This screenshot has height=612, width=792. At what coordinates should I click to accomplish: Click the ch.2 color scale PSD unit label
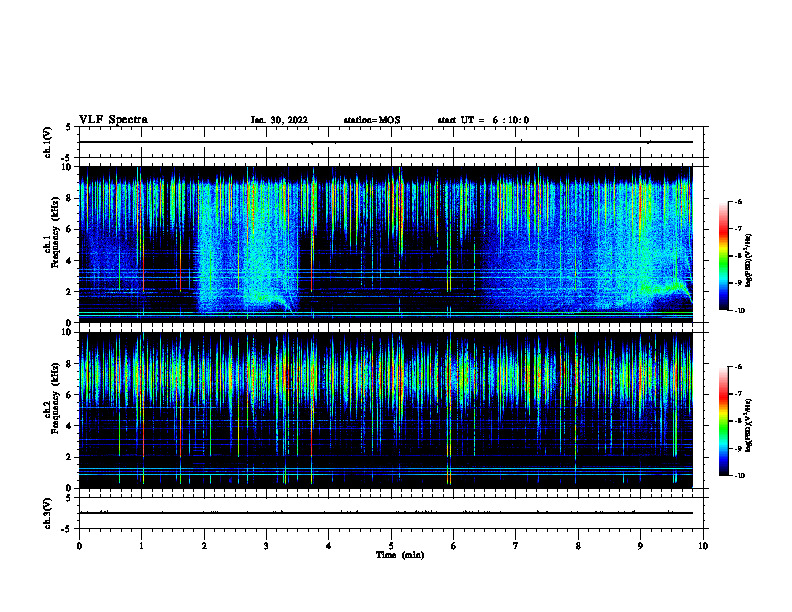[749, 426]
